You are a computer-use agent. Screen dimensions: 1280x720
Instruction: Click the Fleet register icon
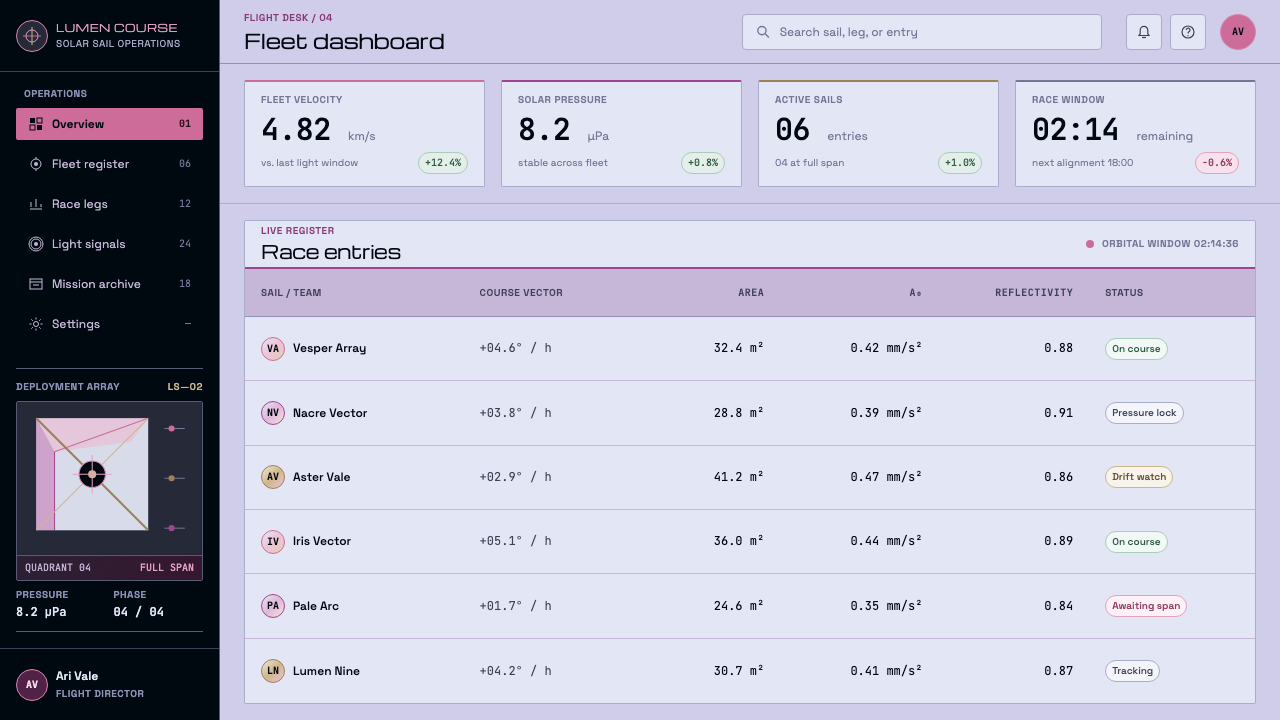pos(36,164)
